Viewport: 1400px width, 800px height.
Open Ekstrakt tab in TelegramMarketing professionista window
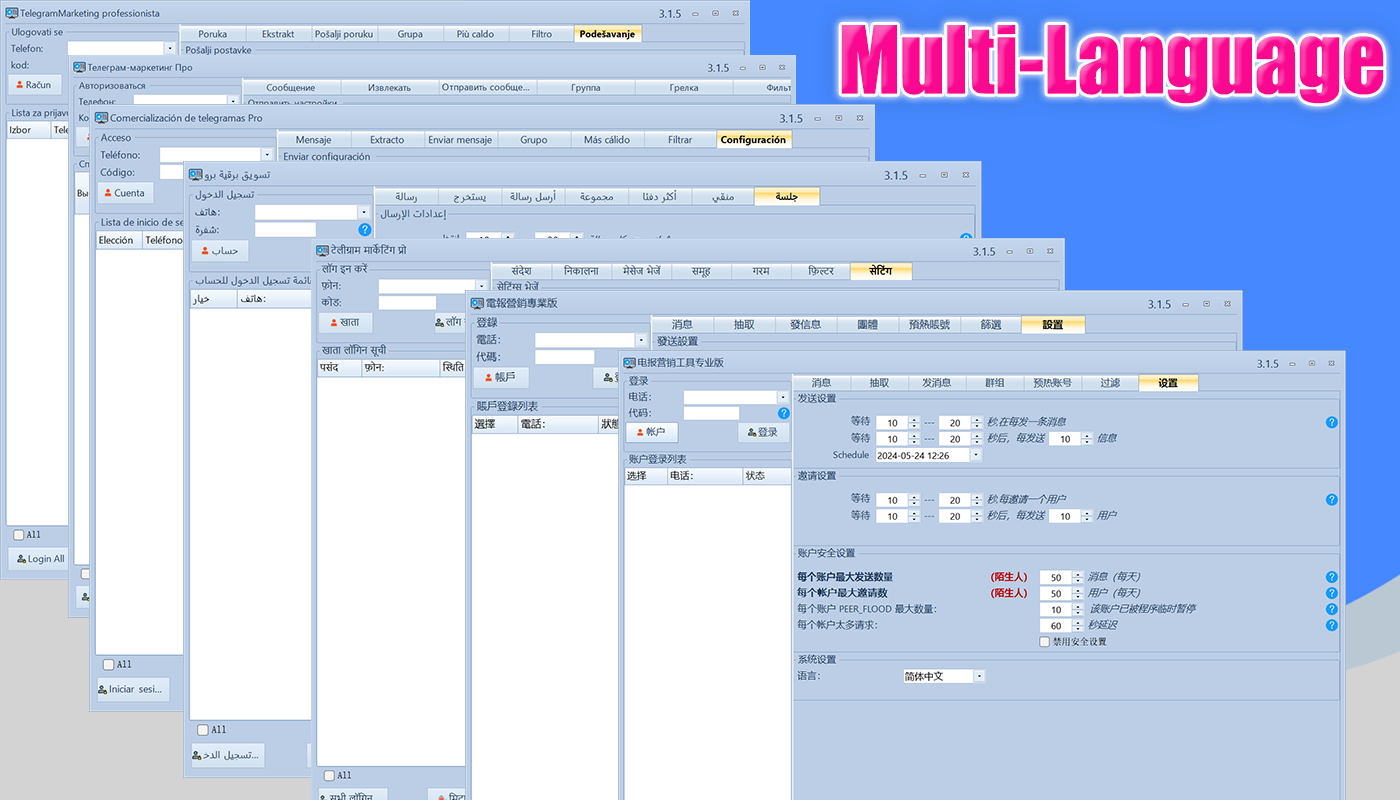coord(278,34)
